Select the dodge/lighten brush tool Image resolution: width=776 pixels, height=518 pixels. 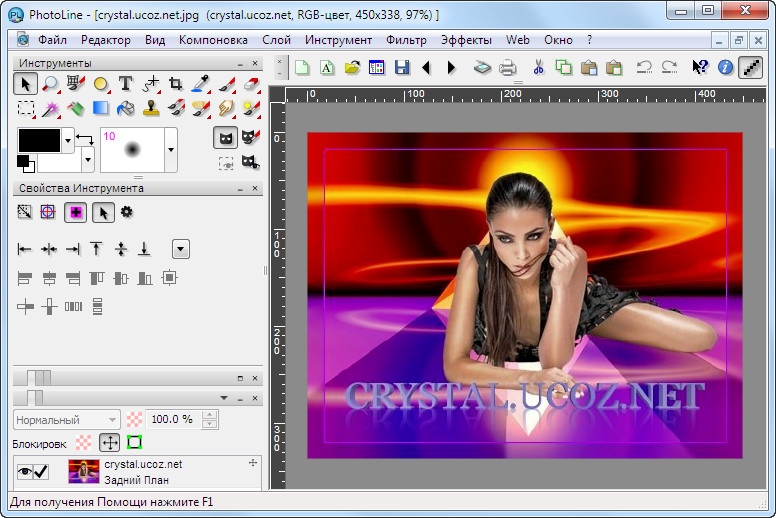251,108
